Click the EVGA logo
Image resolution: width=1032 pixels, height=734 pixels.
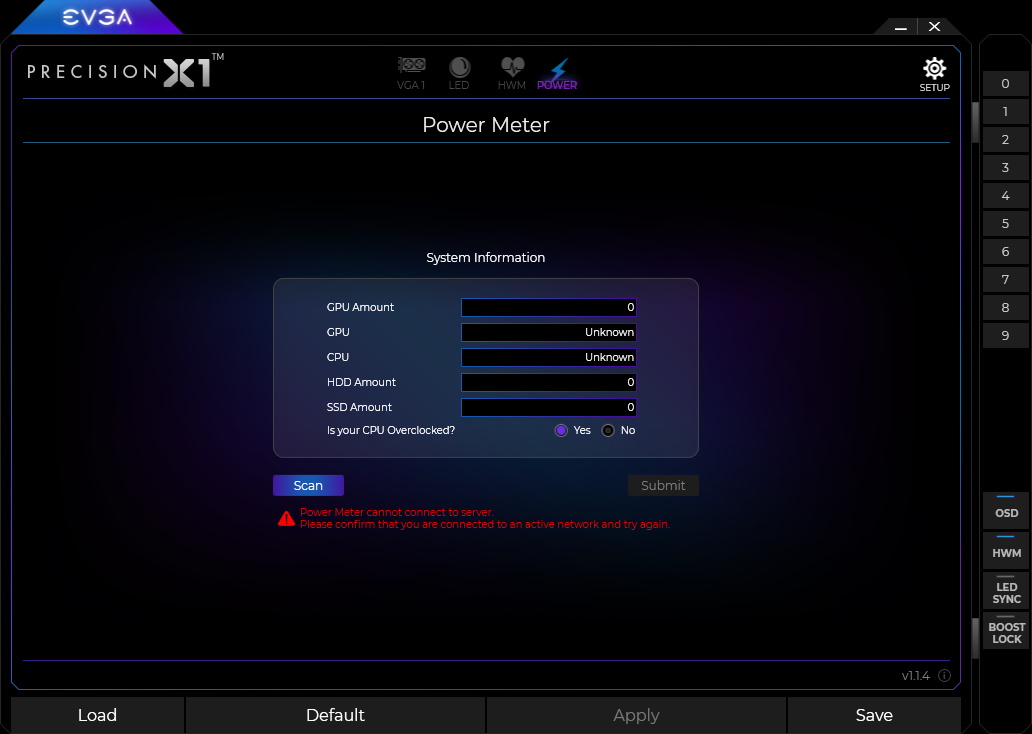point(97,17)
